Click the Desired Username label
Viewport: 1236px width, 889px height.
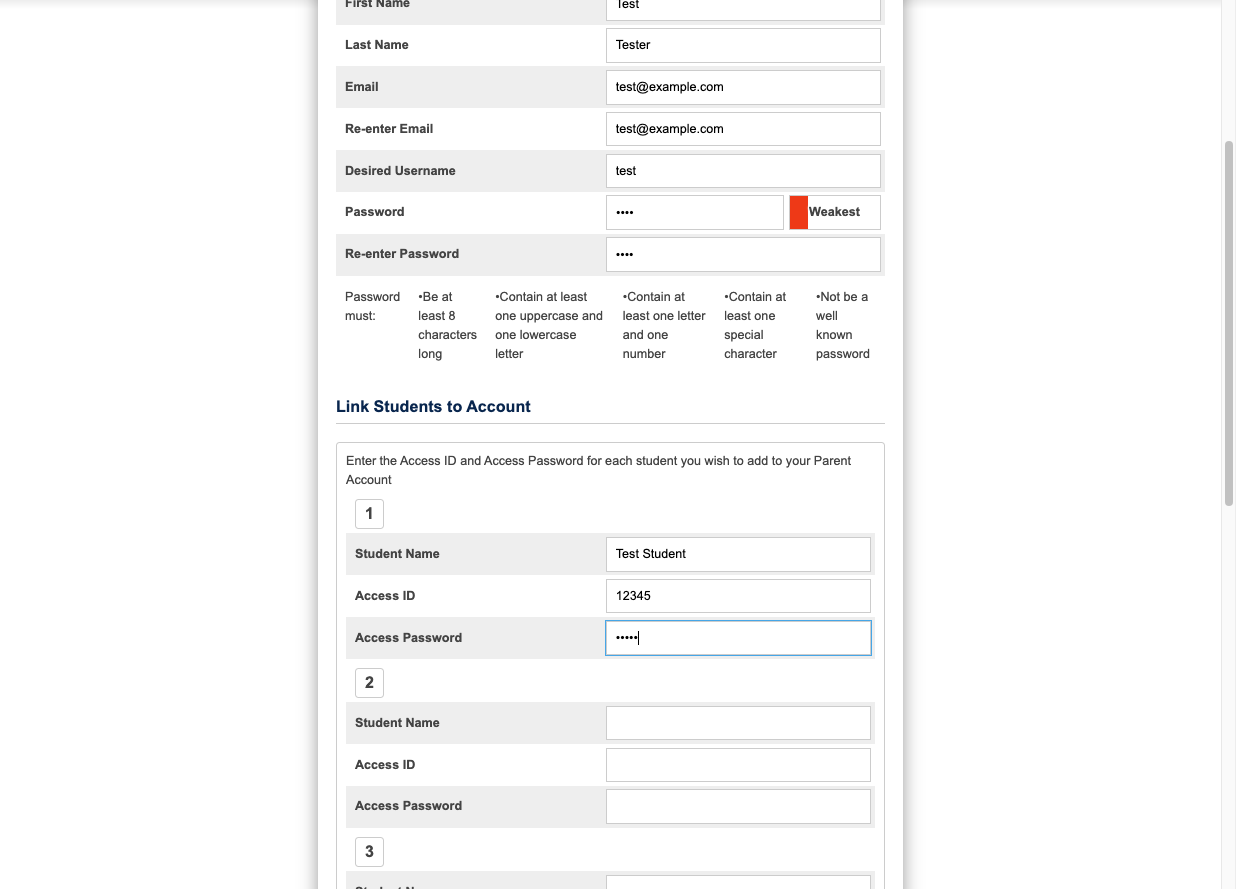click(x=400, y=171)
